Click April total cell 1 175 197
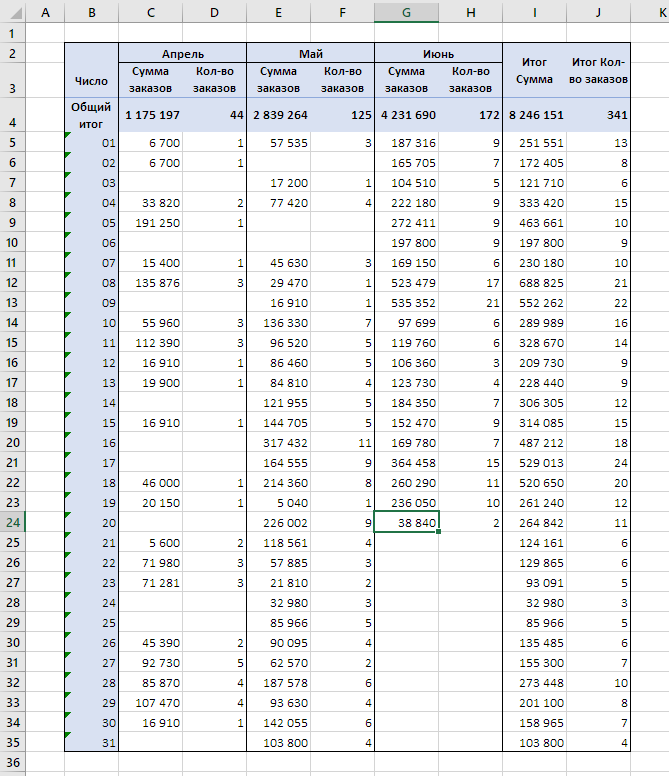669x776 pixels. click(x=151, y=115)
